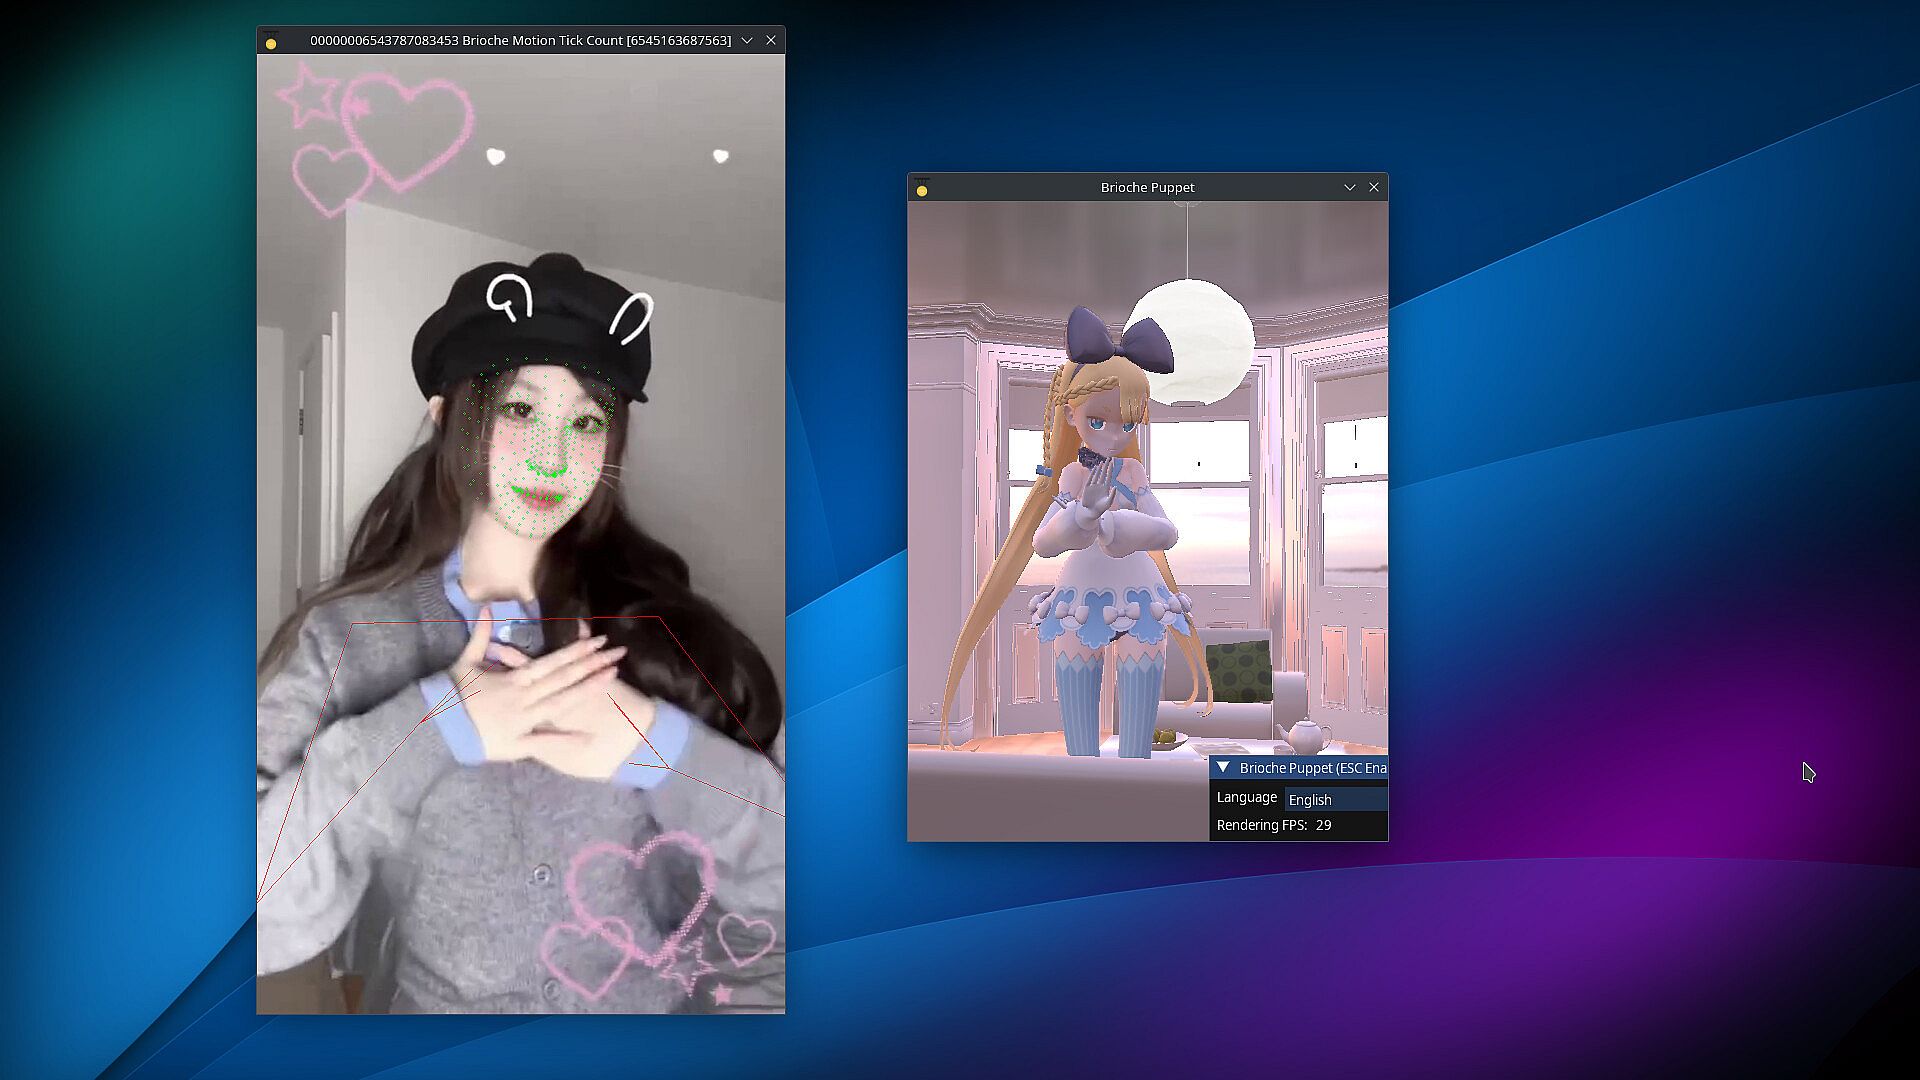The image size is (1920, 1080).
Task: Click the Rendering FPS value 29
Action: [x=1323, y=825]
